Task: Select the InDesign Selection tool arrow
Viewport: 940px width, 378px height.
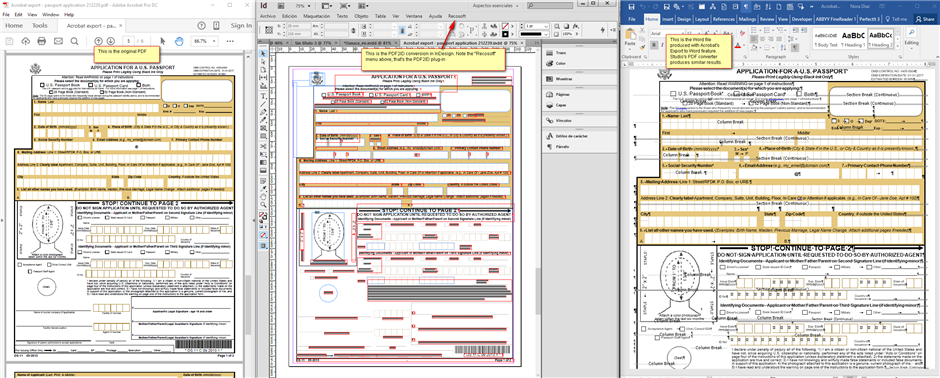Action: point(263,54)
